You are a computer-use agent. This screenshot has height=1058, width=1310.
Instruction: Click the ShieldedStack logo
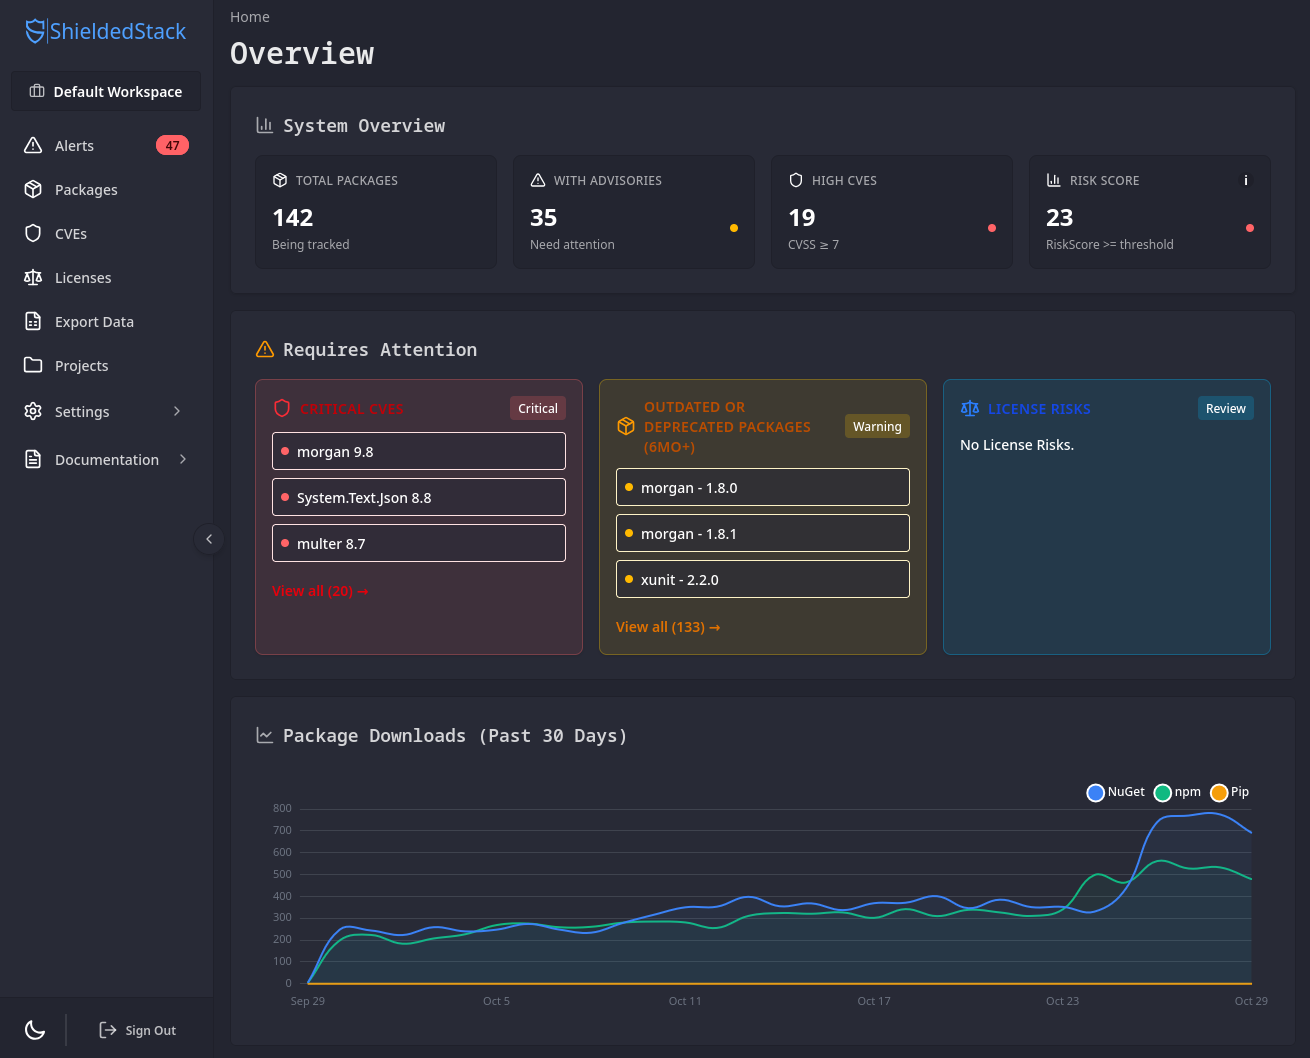coord(104,31)
